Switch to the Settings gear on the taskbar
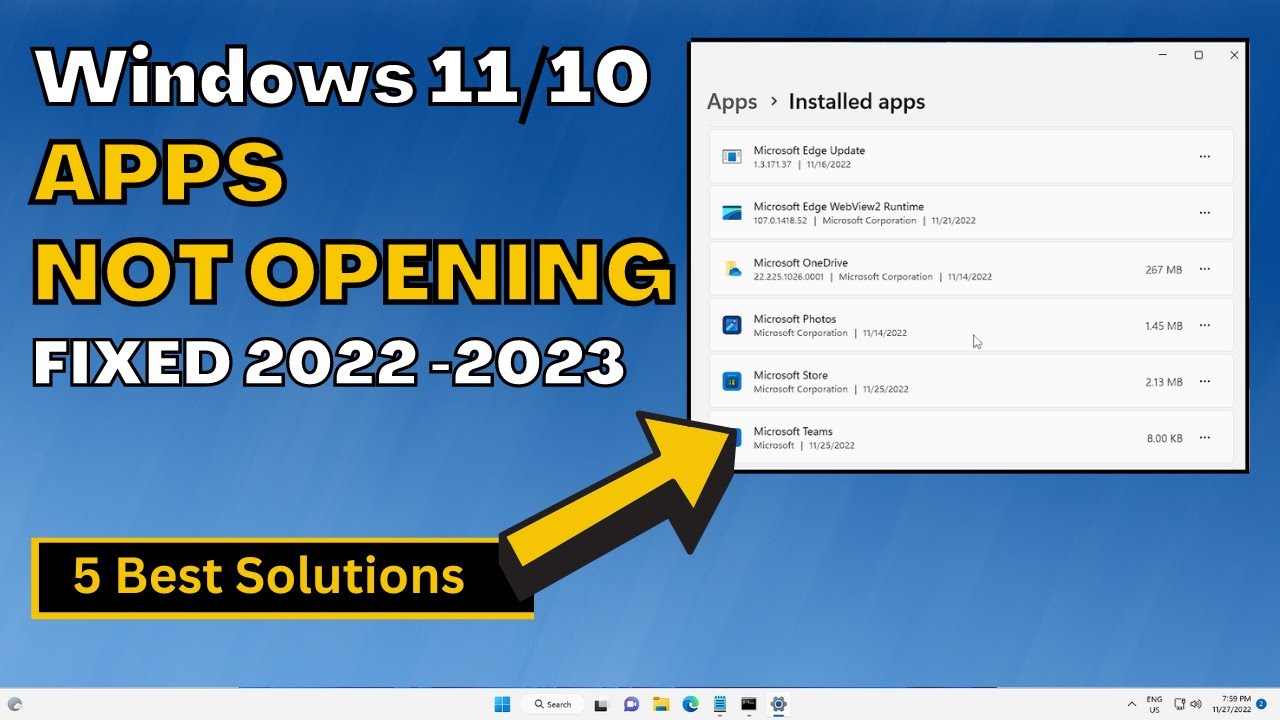 pos(778,704)
